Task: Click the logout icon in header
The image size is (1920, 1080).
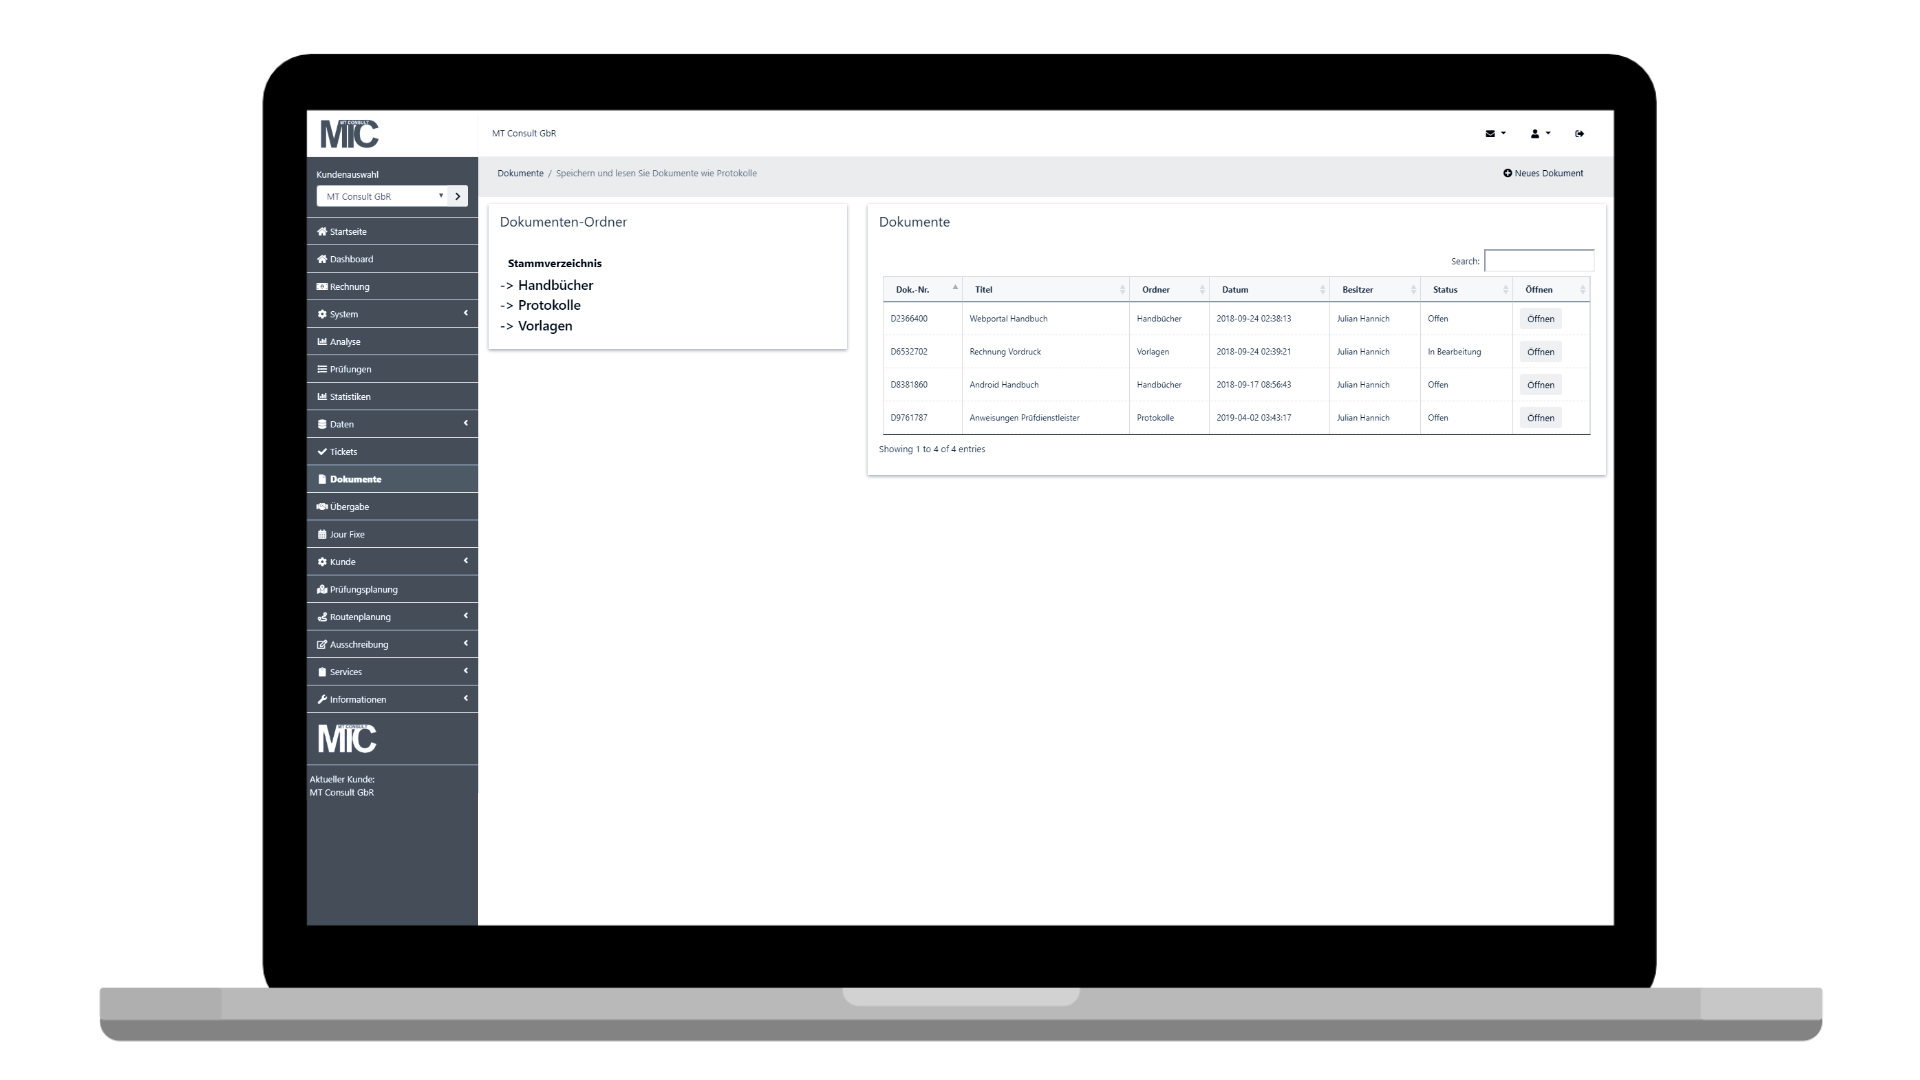Action: 1579,133
